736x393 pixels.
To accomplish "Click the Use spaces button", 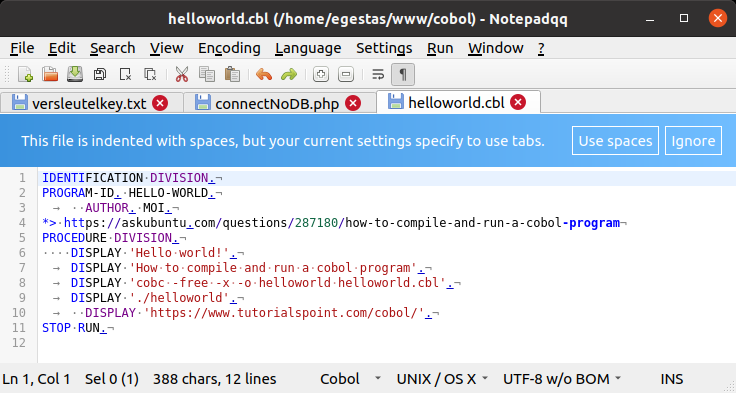I will [x=615, y=140].
